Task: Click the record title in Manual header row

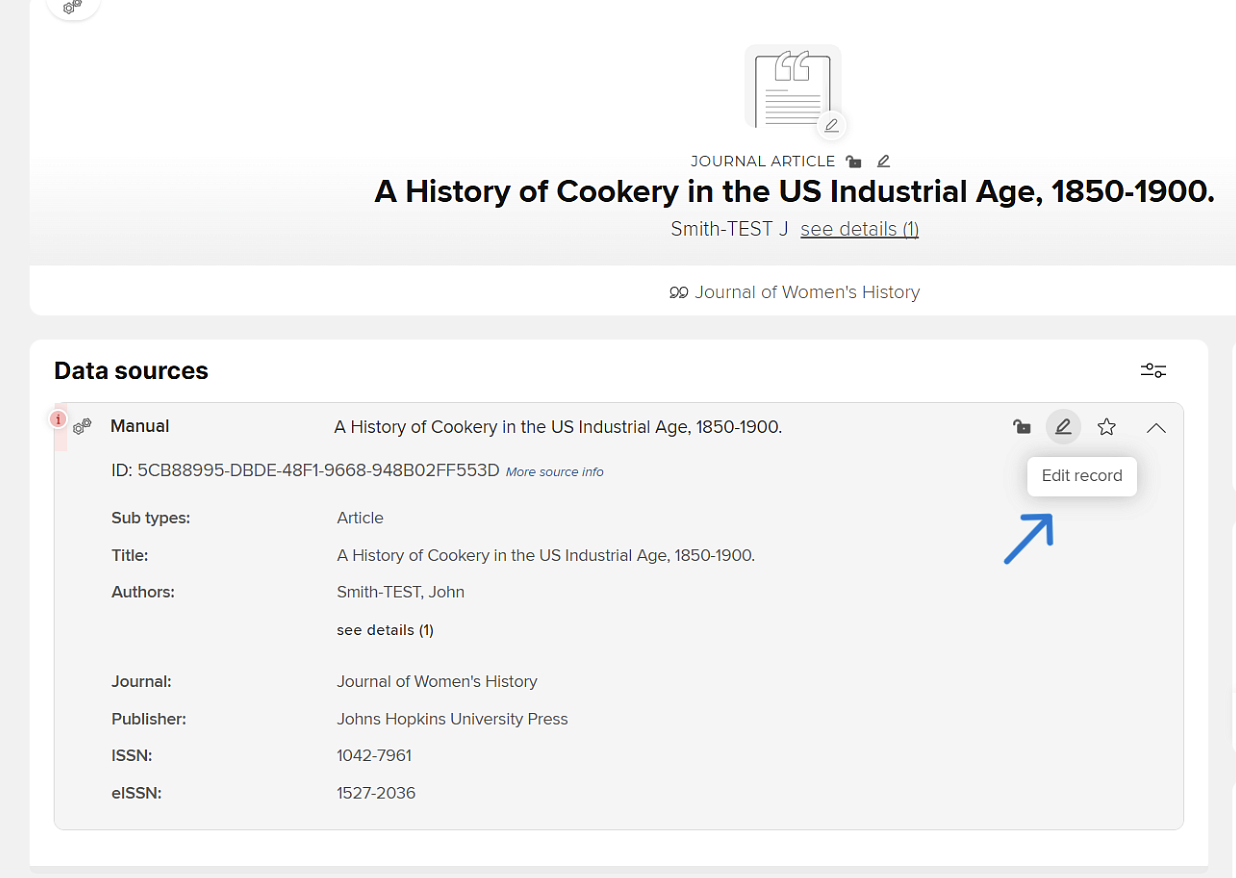Action: pyautogui.click(x=557, y=427)
